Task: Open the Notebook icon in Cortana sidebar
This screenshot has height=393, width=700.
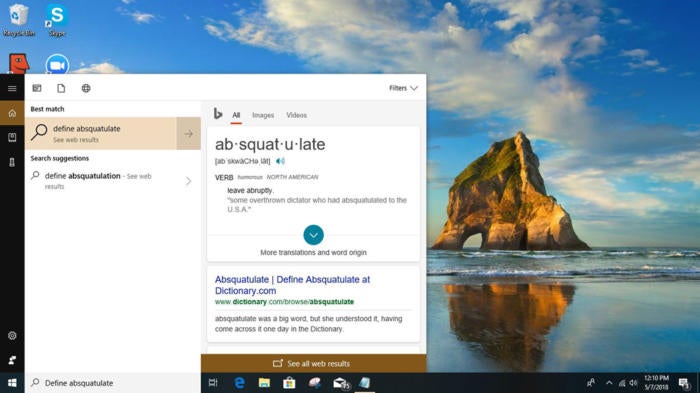Action: coord(12,138)
